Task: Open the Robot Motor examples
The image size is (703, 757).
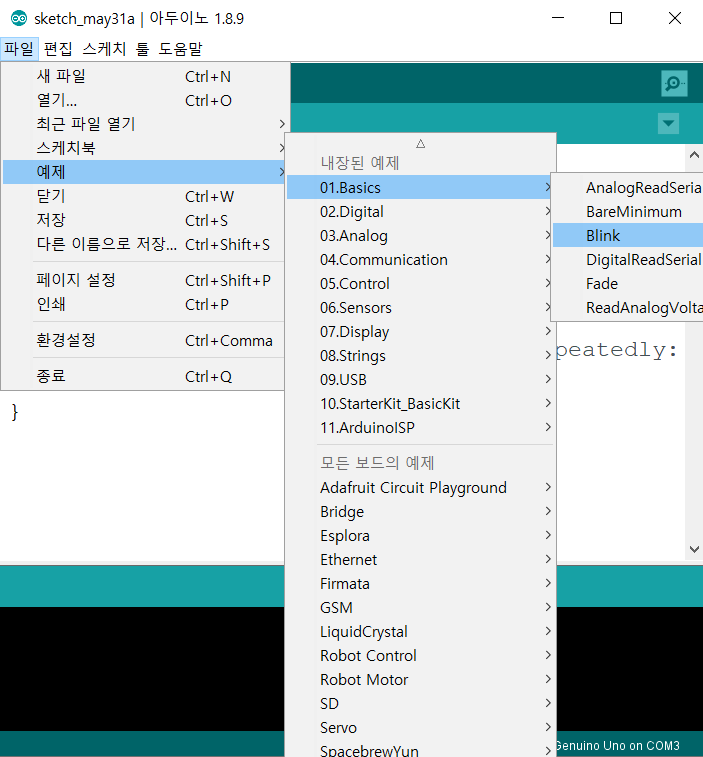Action: tap(420, 679)
